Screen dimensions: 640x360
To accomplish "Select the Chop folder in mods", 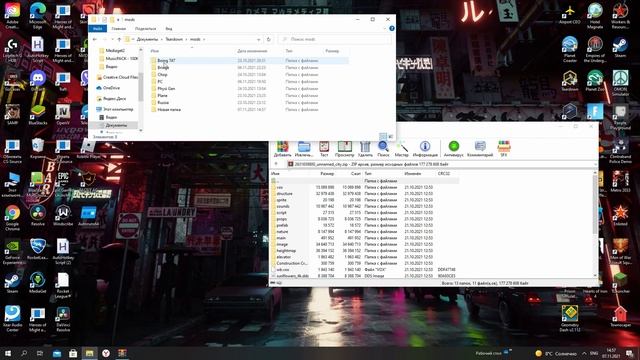I will (162, 75).
